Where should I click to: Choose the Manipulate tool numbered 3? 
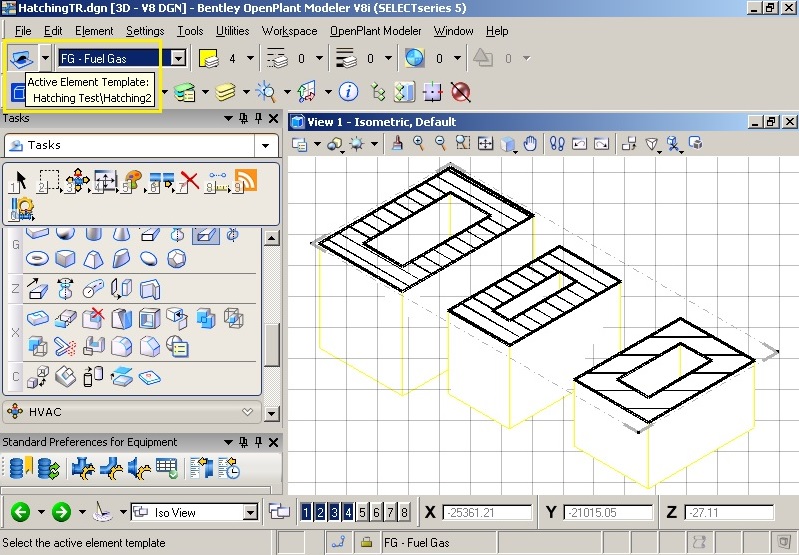click(x=76, y=181)
